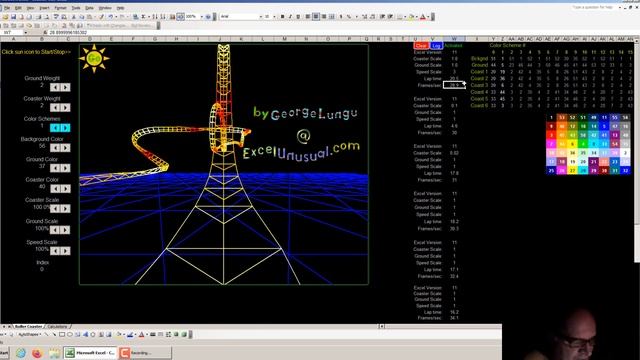Open the Font size dropdown

tap(274, 17)
